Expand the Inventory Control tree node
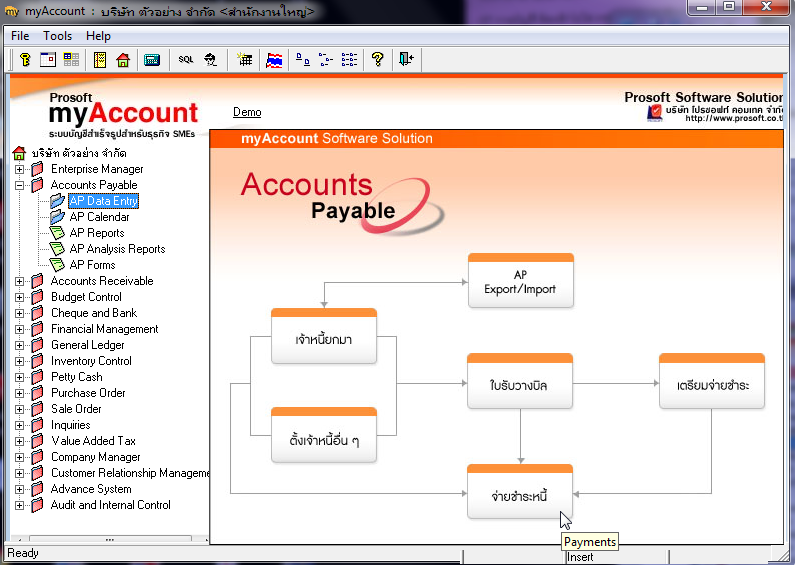Image resolution: width=795 pixels, height=565 pixels. 19,361
